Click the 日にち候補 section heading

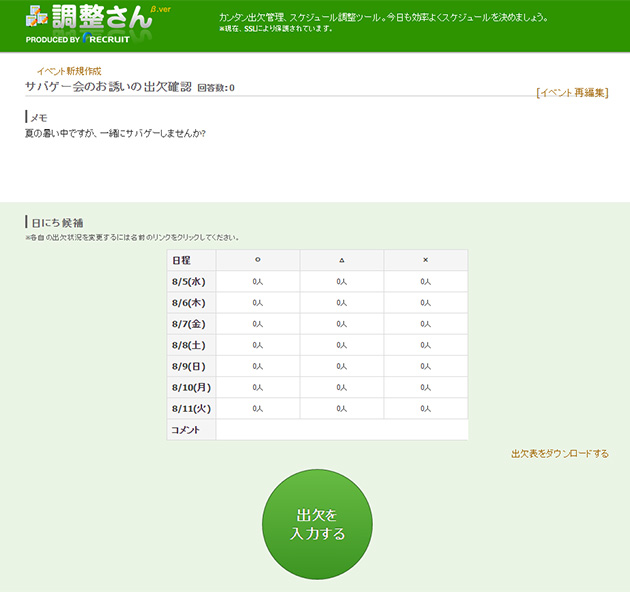[57, 222]
